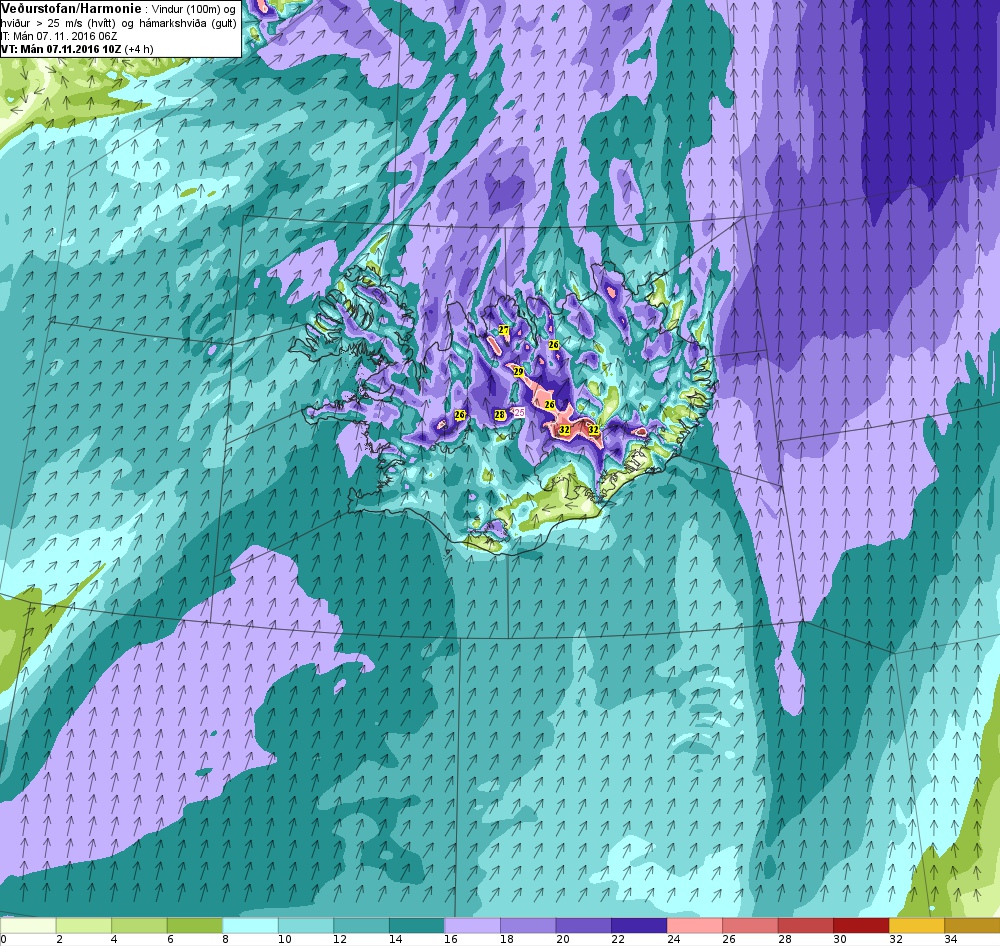Viewport: 1000px width, 946px height.
Task: Click the 24–26 m/s light pink legend swatch
Action: click(x=694, y=925)
